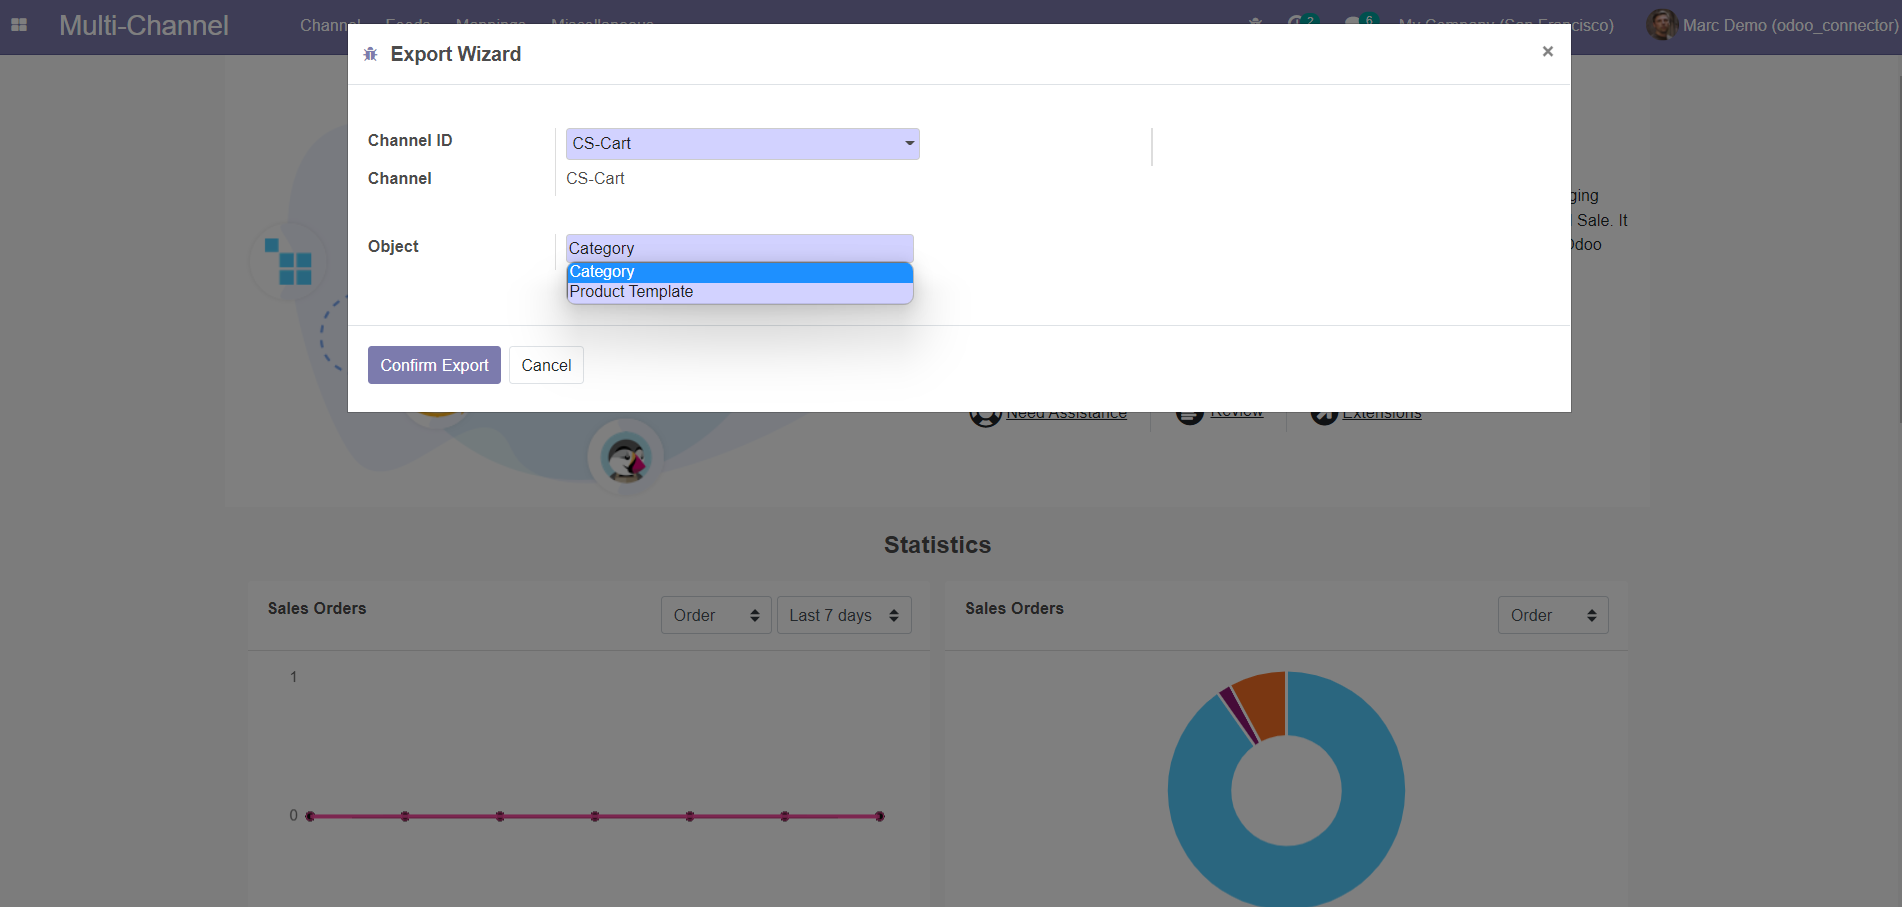
Task: Open the Order dropdown above the line chart
Action: 715,615
